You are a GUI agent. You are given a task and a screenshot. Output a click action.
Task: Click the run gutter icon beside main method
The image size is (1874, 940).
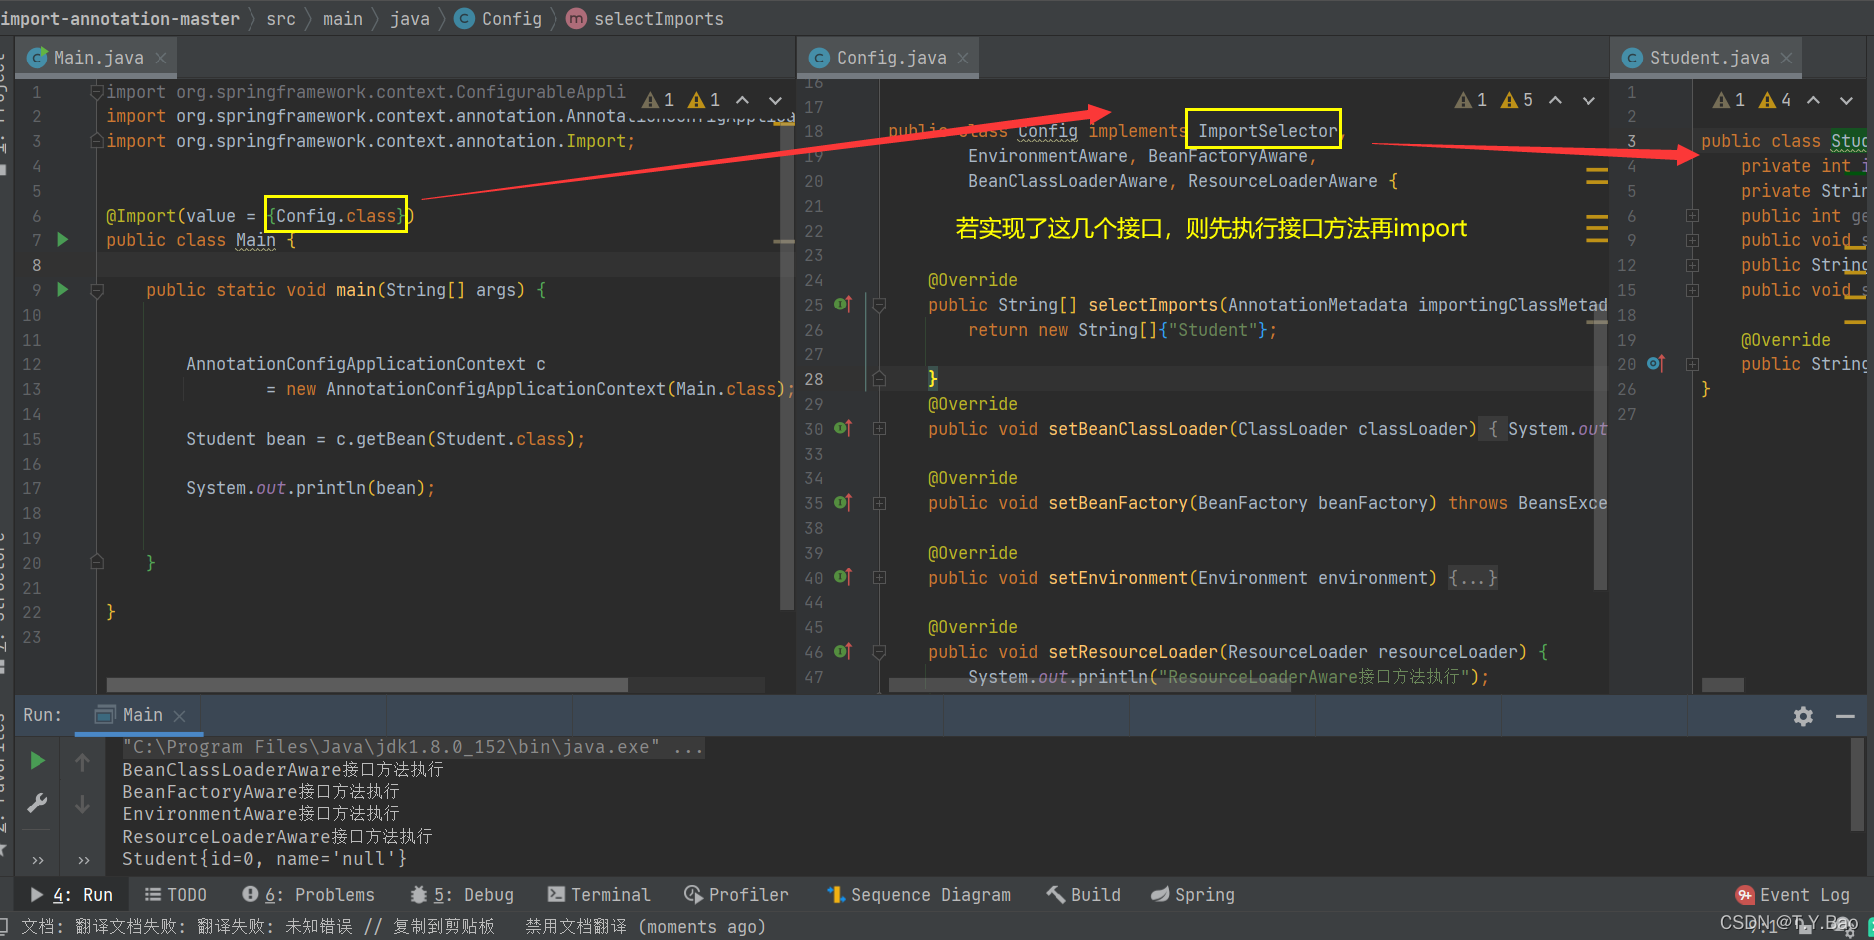click(x=63, y=290)
